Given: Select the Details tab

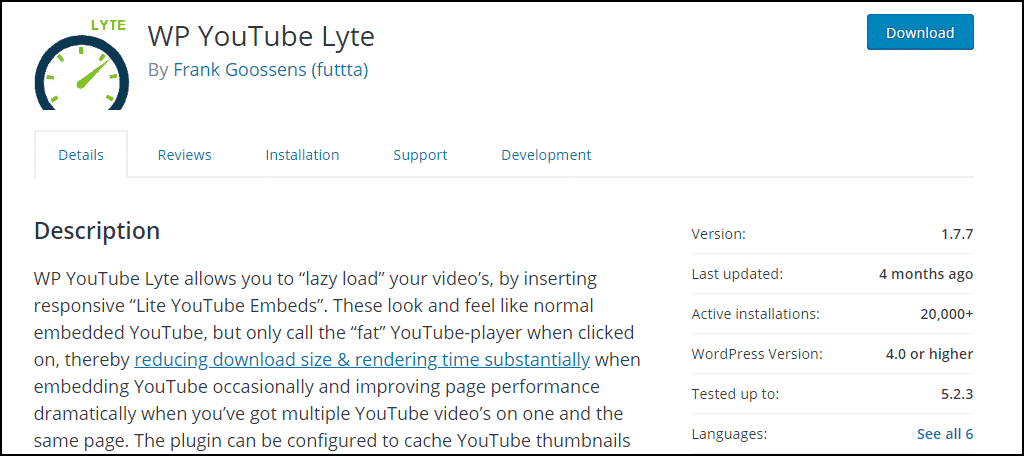Looking at the screenshot, I should [x=81, y=155].
